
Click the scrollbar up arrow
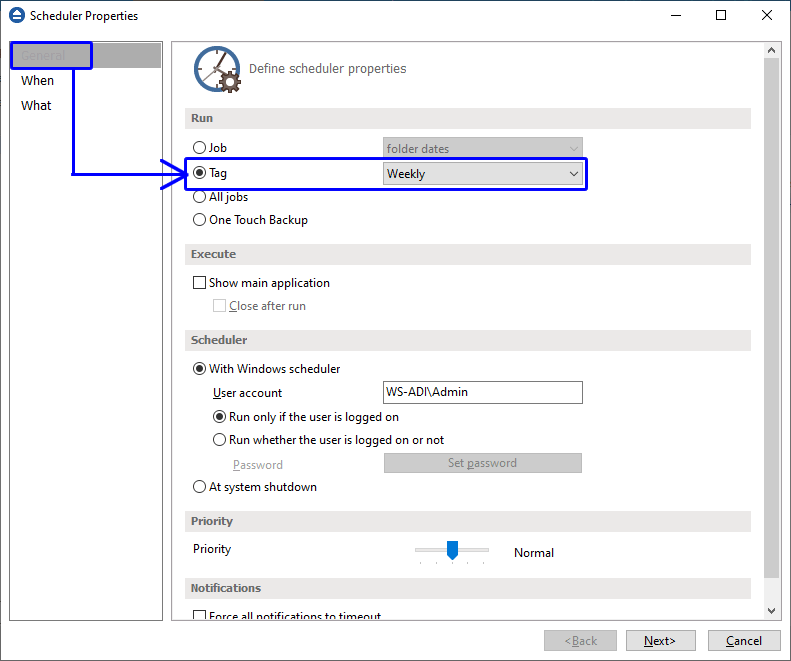[771, 50]
